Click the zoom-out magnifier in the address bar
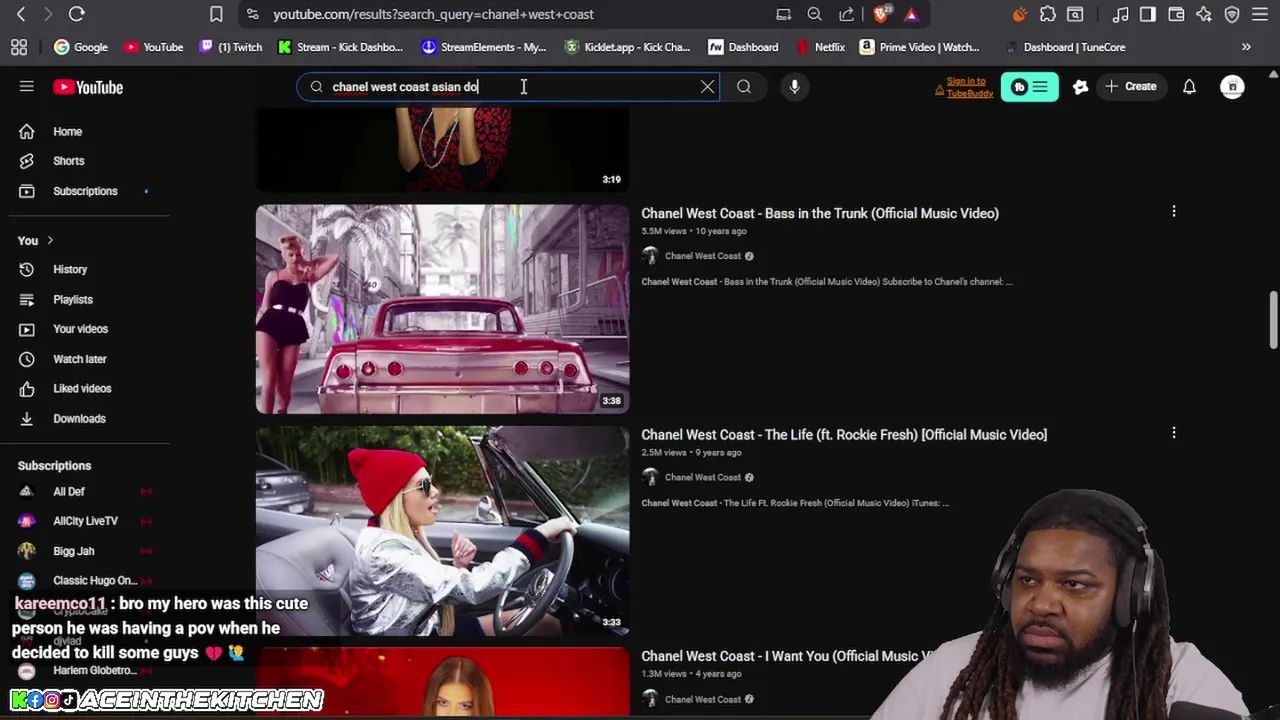Viewport: 1280px width, 720px height. pos(815,14)
